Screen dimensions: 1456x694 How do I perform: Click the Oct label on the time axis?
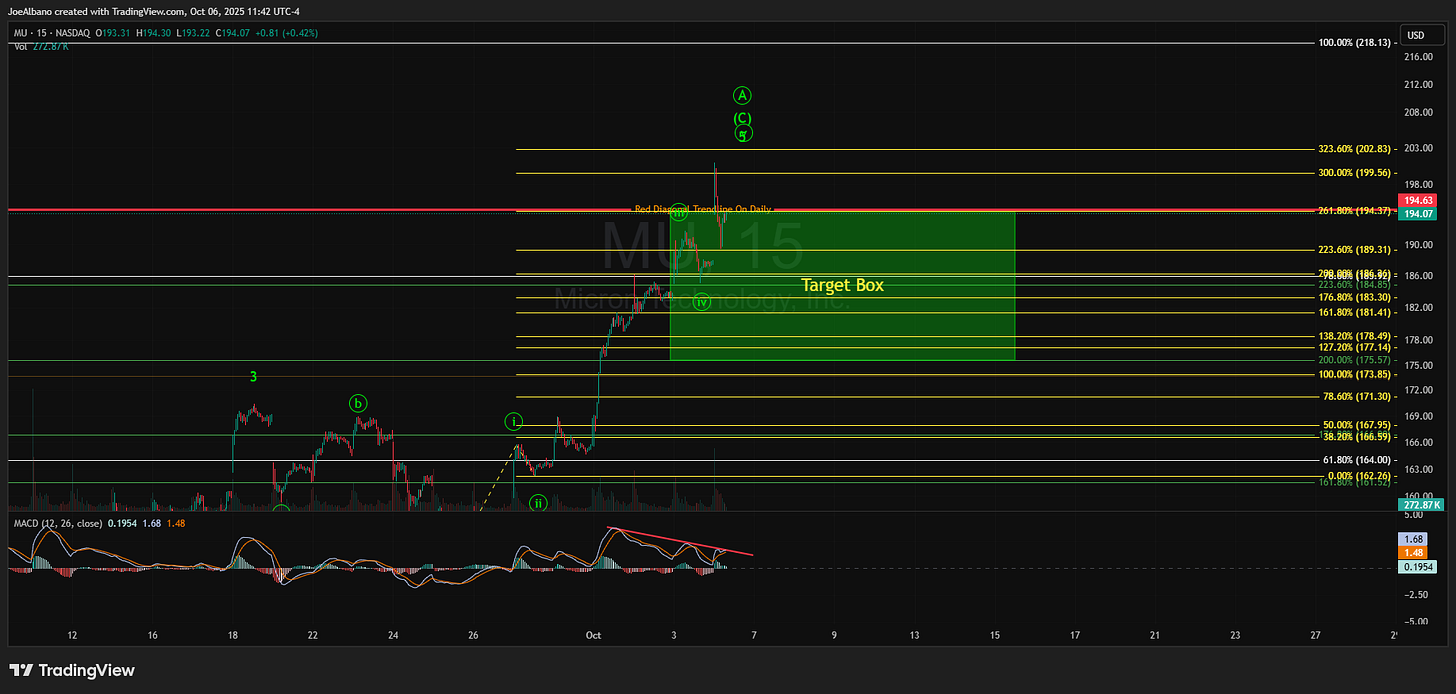click(594, 635)
